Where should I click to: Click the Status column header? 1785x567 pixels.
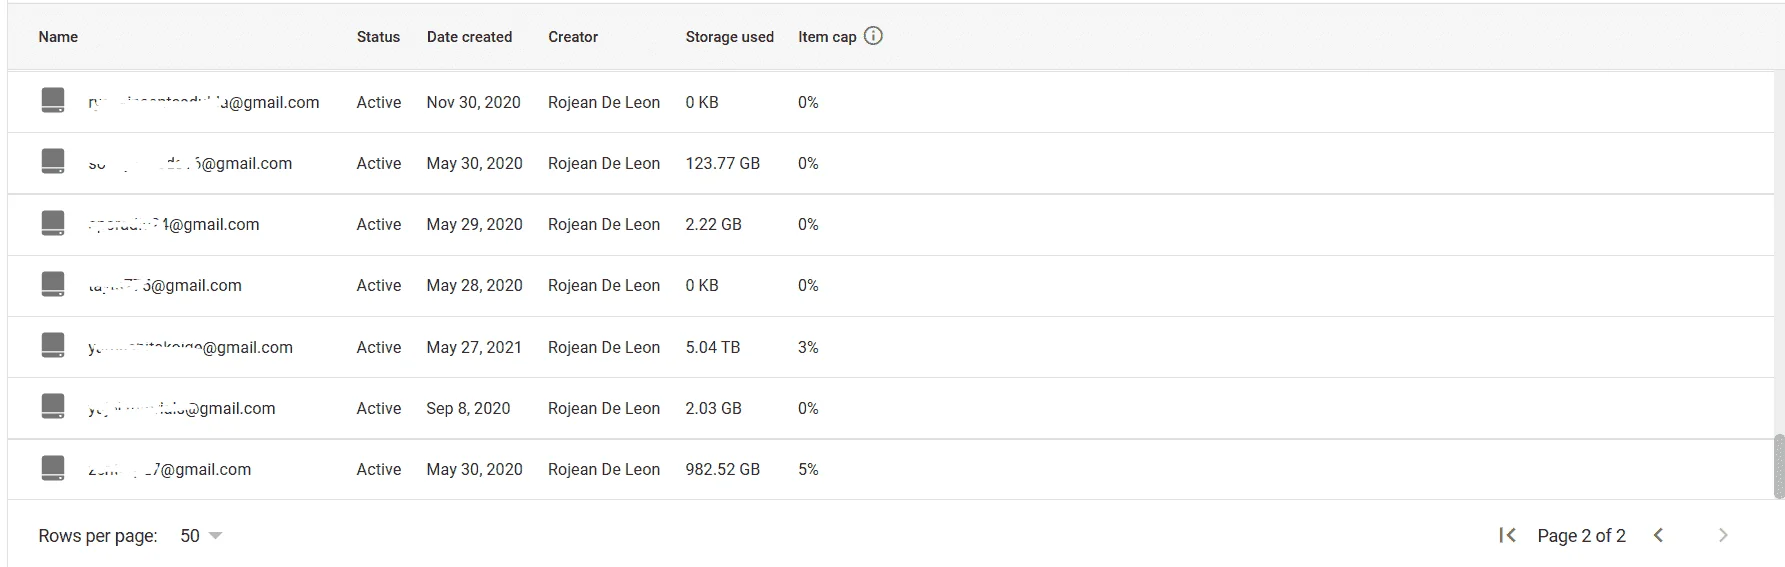[x=378, y=37]
